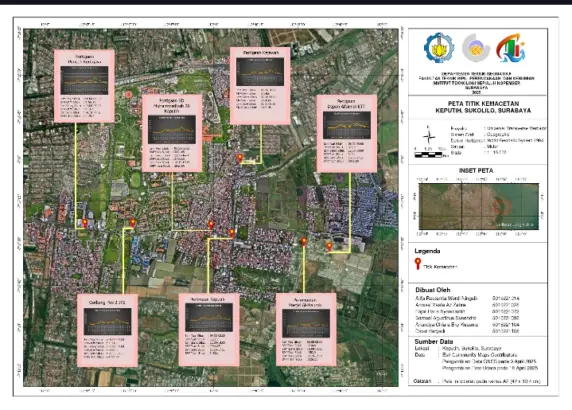Open the chart in the right-side callout
The width and height of the screenshot is (572, 410).
tap(347, 125)
